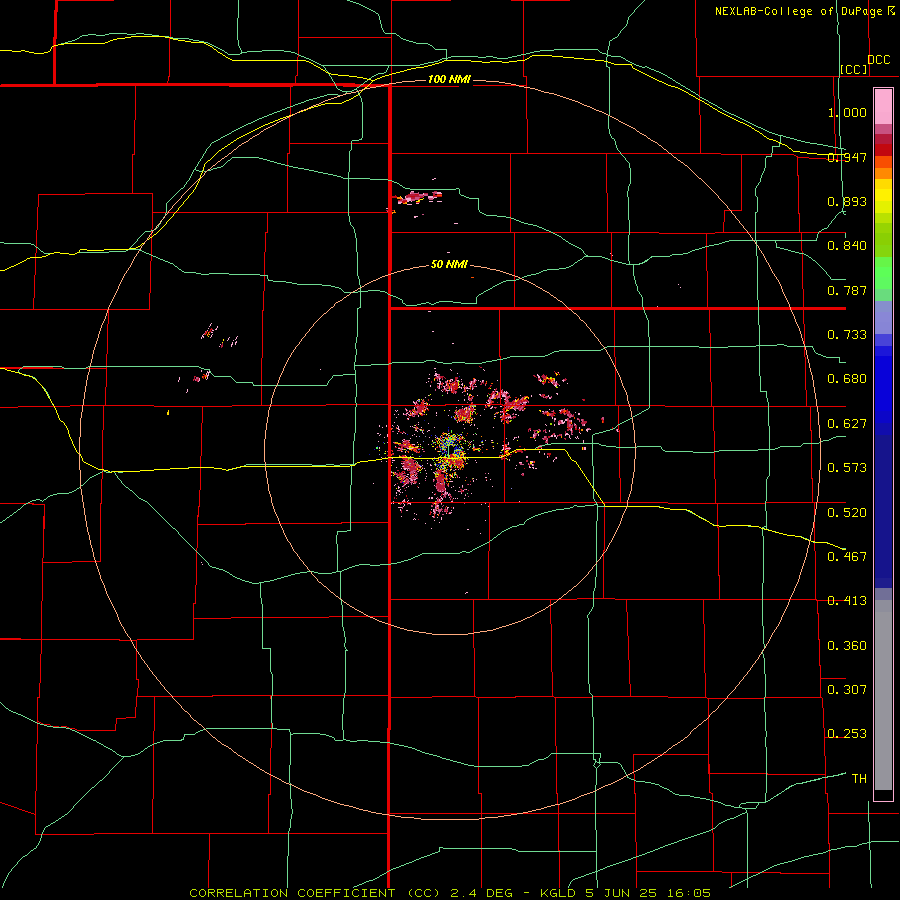The height and width of the screenshot is (900, 900).
Task: Click the 0.840 legend value
Action: click(x=847, y=246)
